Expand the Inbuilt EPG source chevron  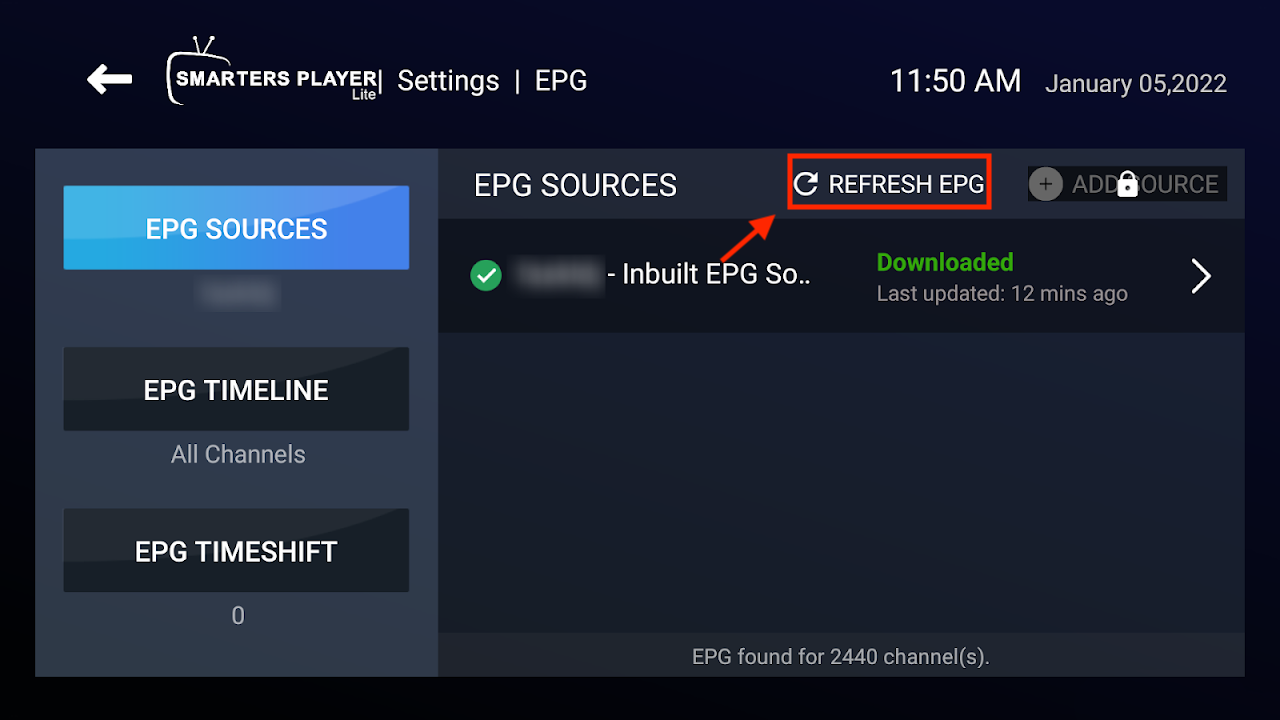(x=1201, y=276)
